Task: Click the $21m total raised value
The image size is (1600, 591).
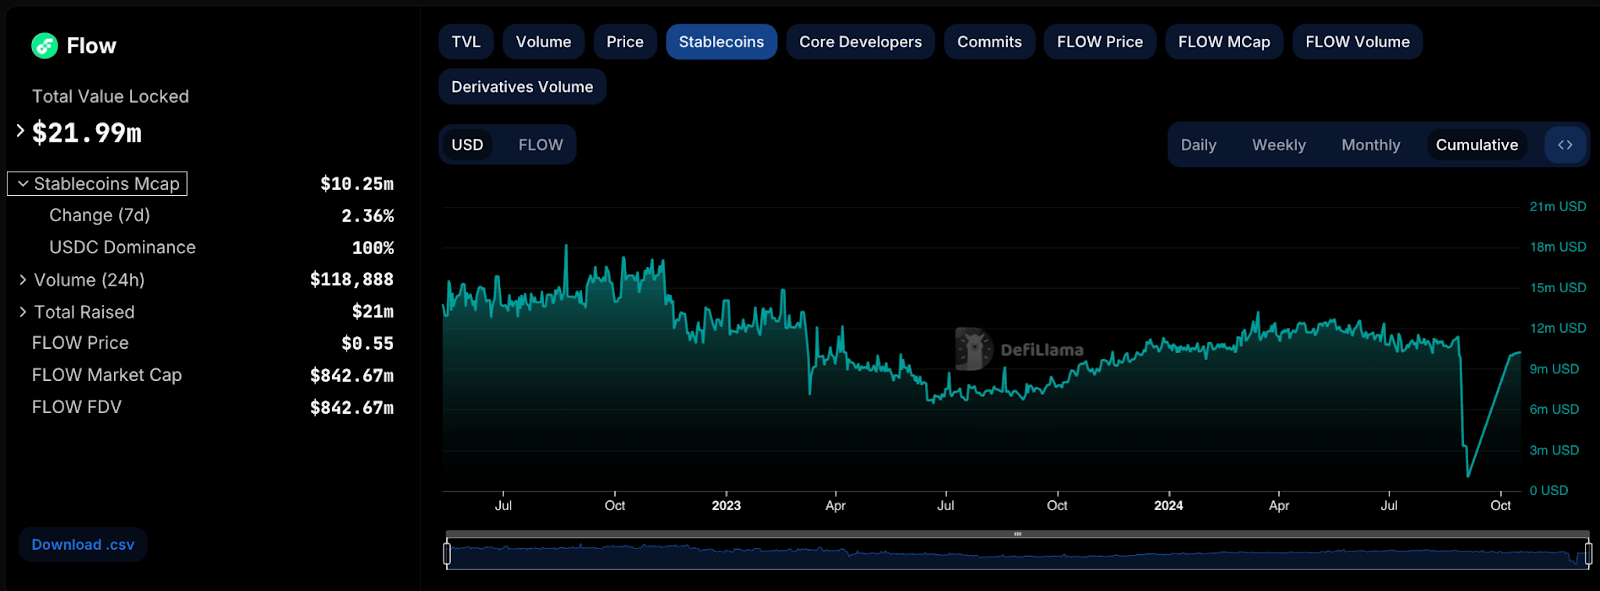Action: [x=373, y=312]
